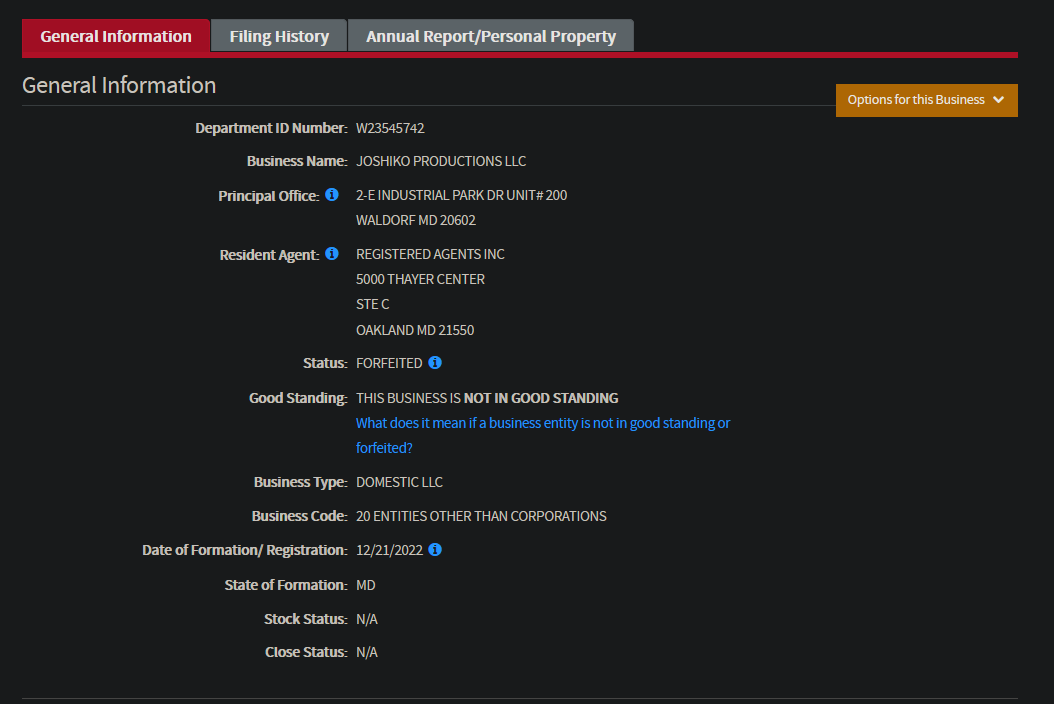This screenshot has height=704, width=1054.
Task: Click the info icon beside Resident Agent
Action: [331, 253]
